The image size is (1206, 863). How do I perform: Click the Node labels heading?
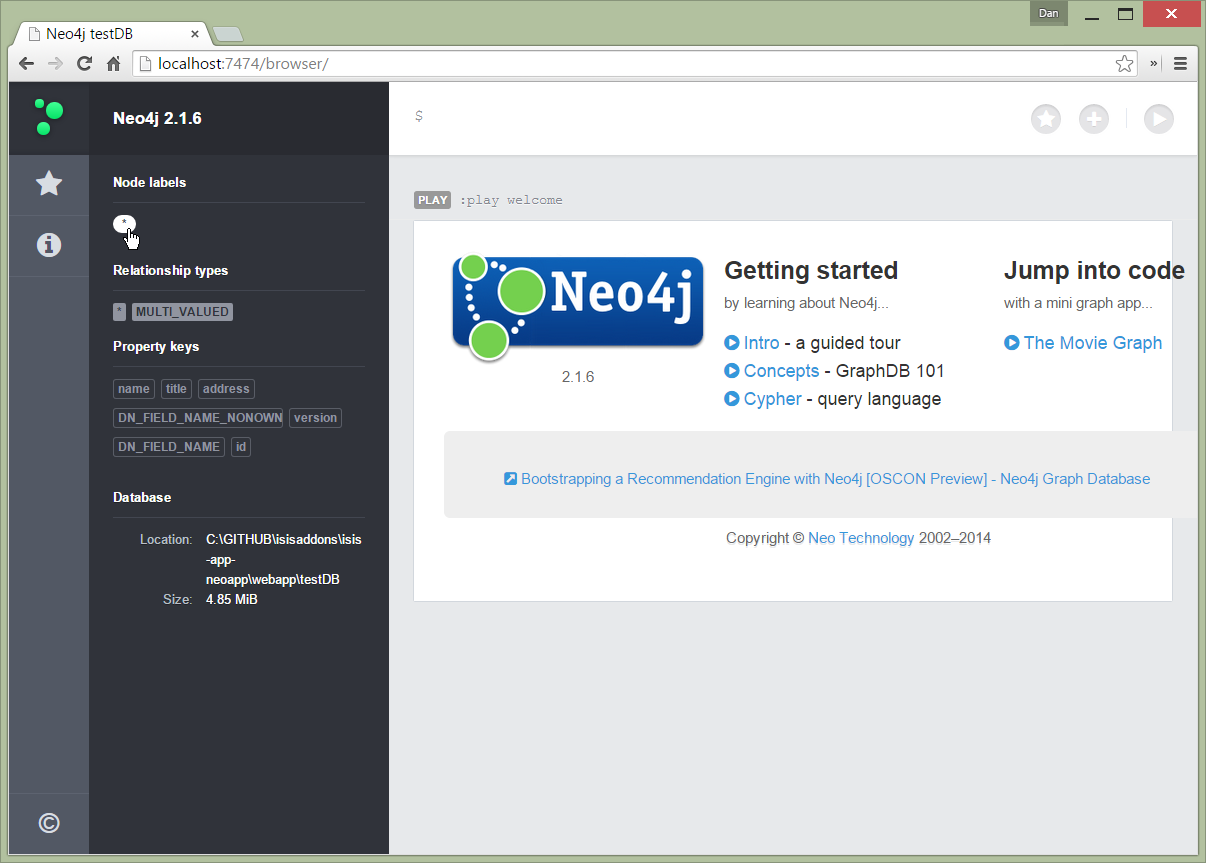pyautogui.click(x=149, y=183)
